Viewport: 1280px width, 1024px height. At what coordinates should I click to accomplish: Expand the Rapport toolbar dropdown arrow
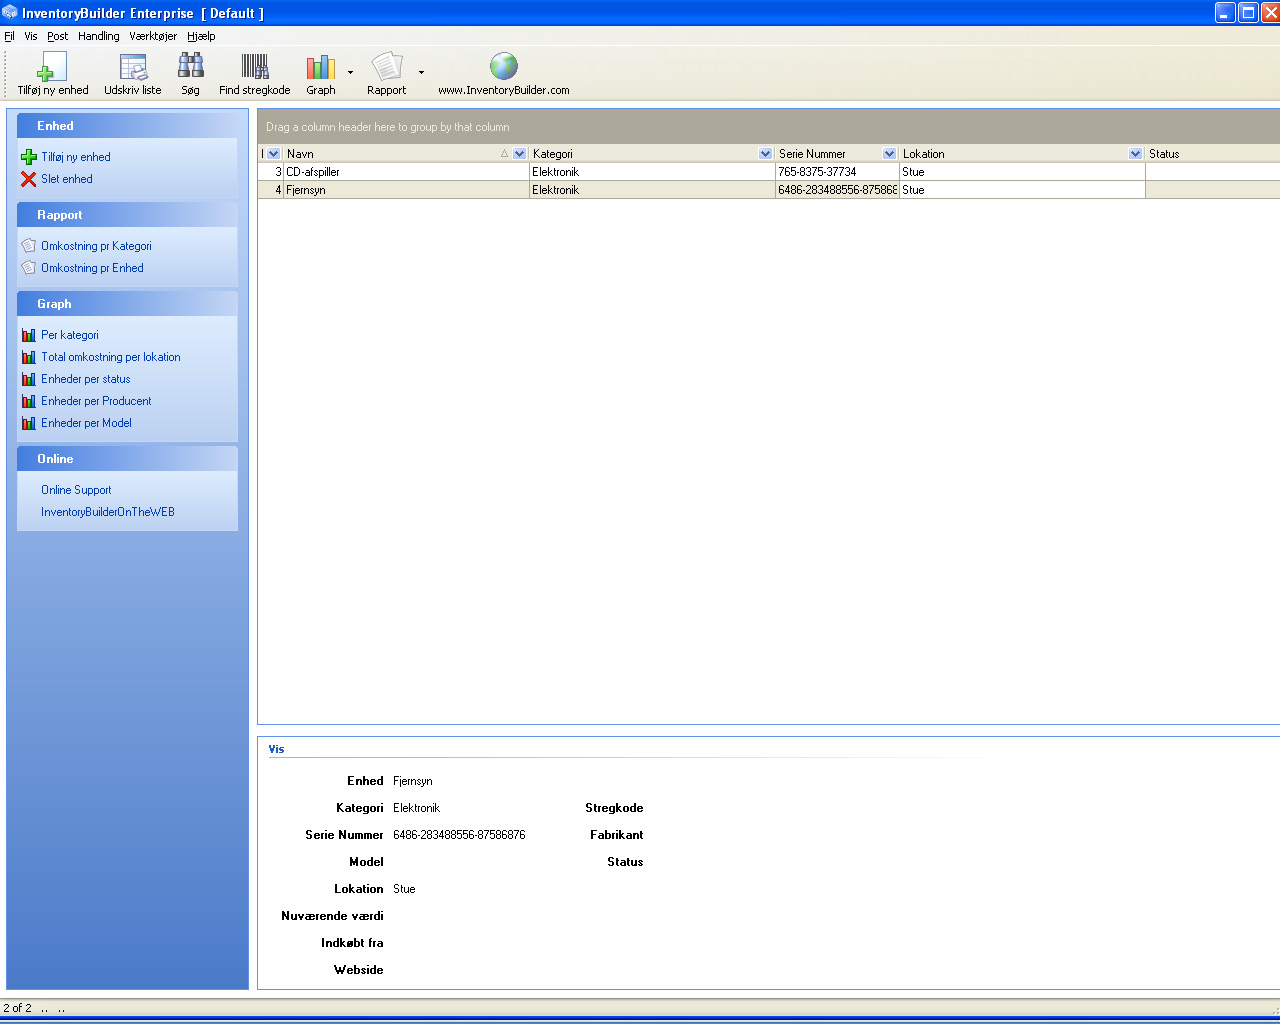(x=421, y=73)
